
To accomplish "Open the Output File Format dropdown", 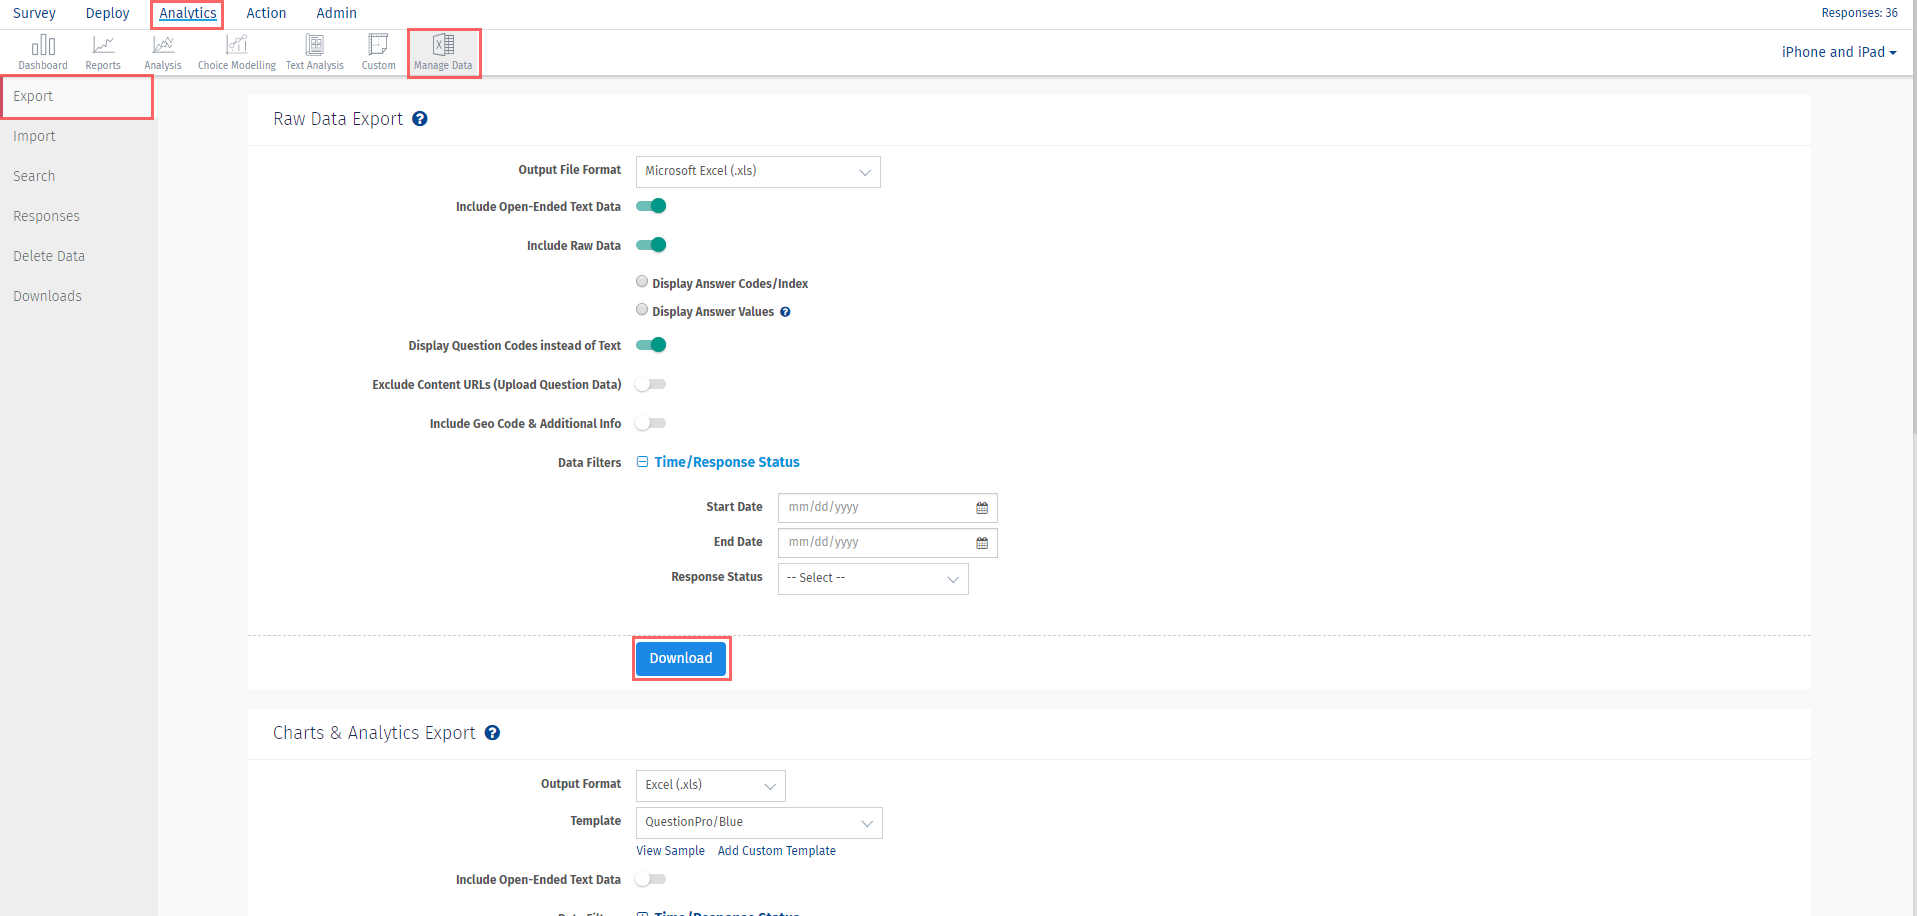I will pyautogui.click(x=757, y=171).
